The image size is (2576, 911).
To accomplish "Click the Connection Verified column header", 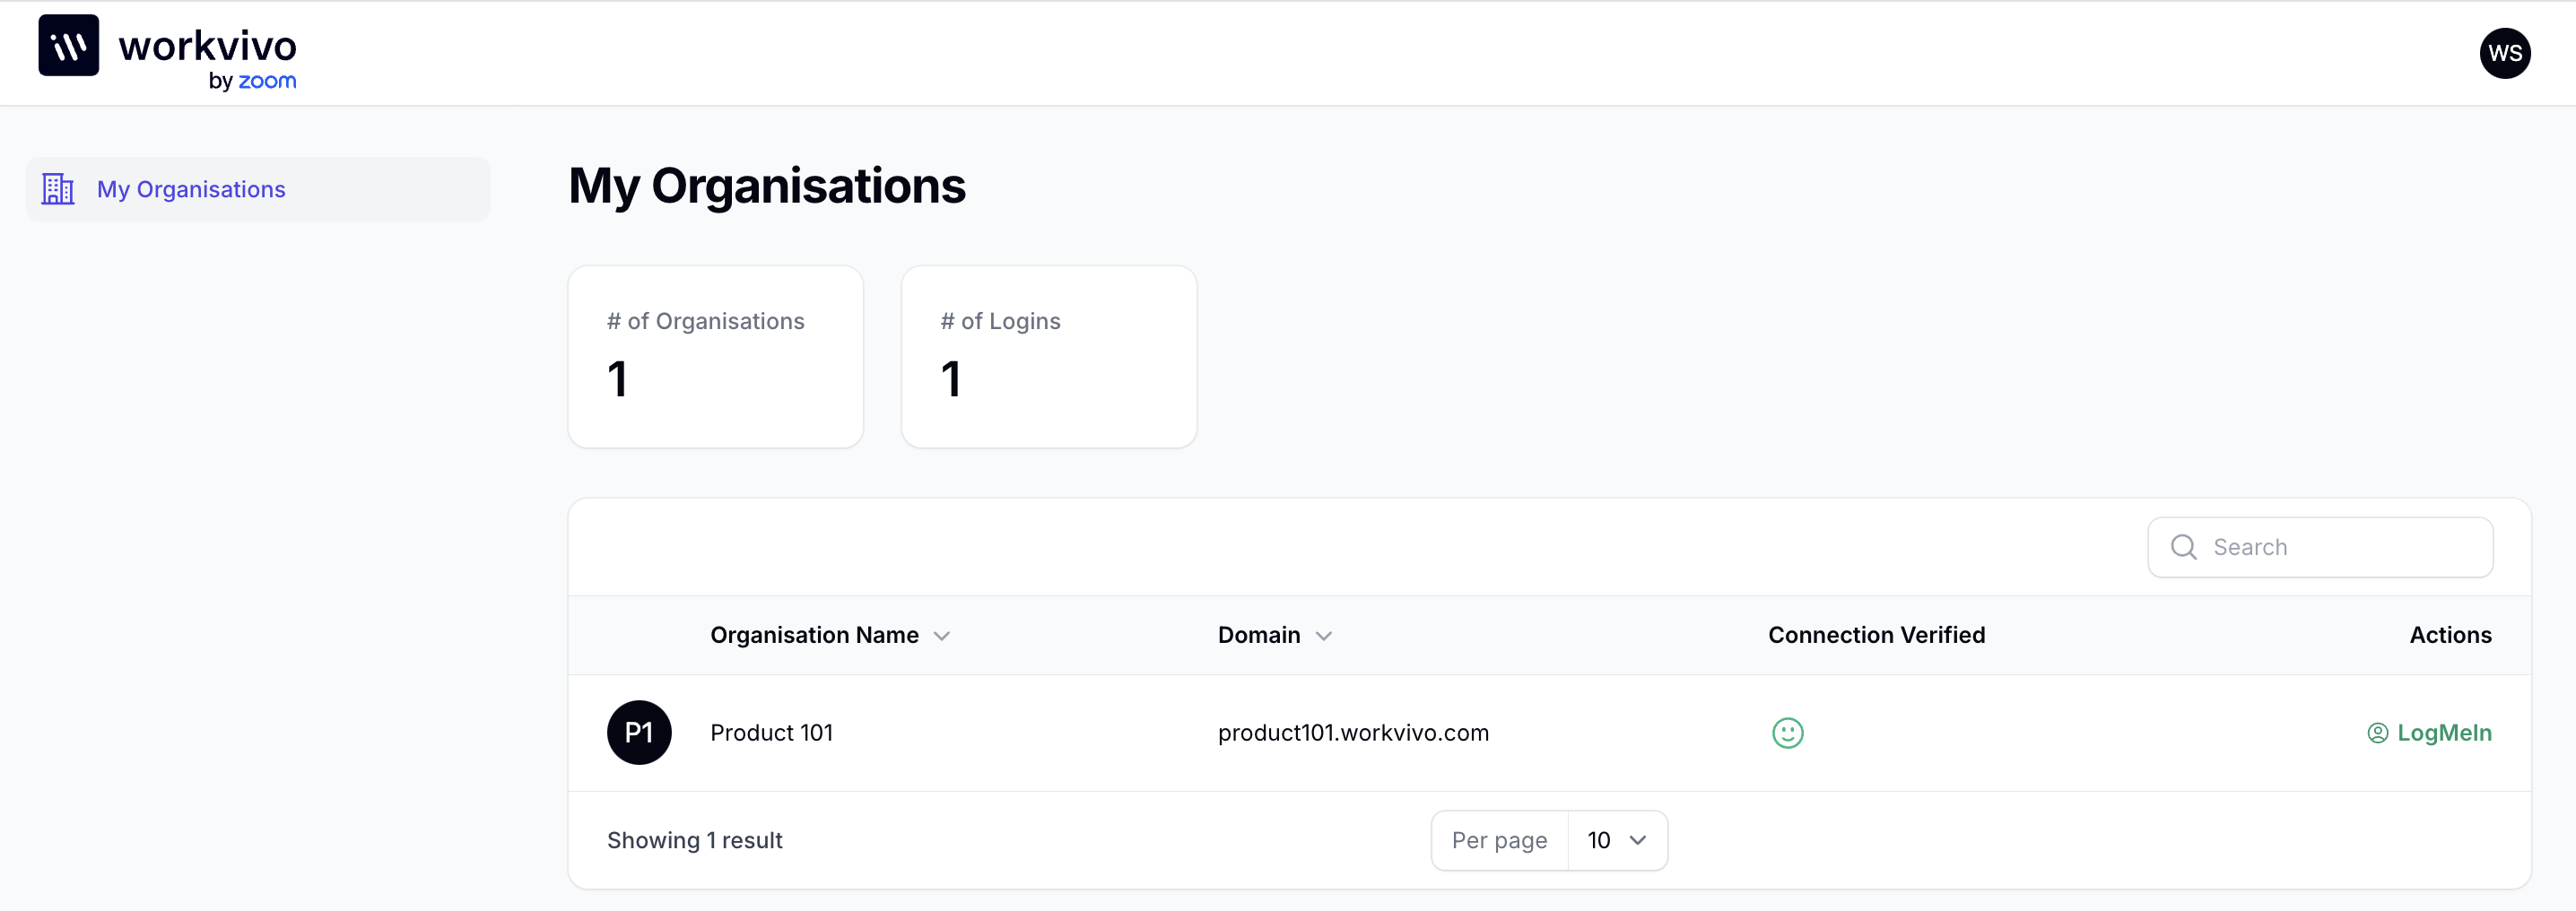I will coord(1876,635).
